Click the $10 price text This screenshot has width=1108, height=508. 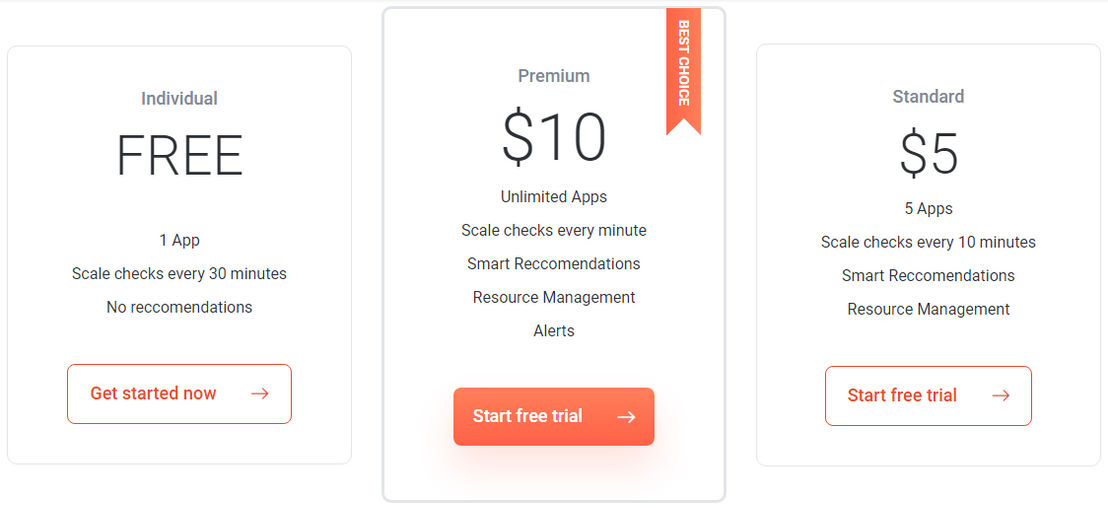coord(554,137)
